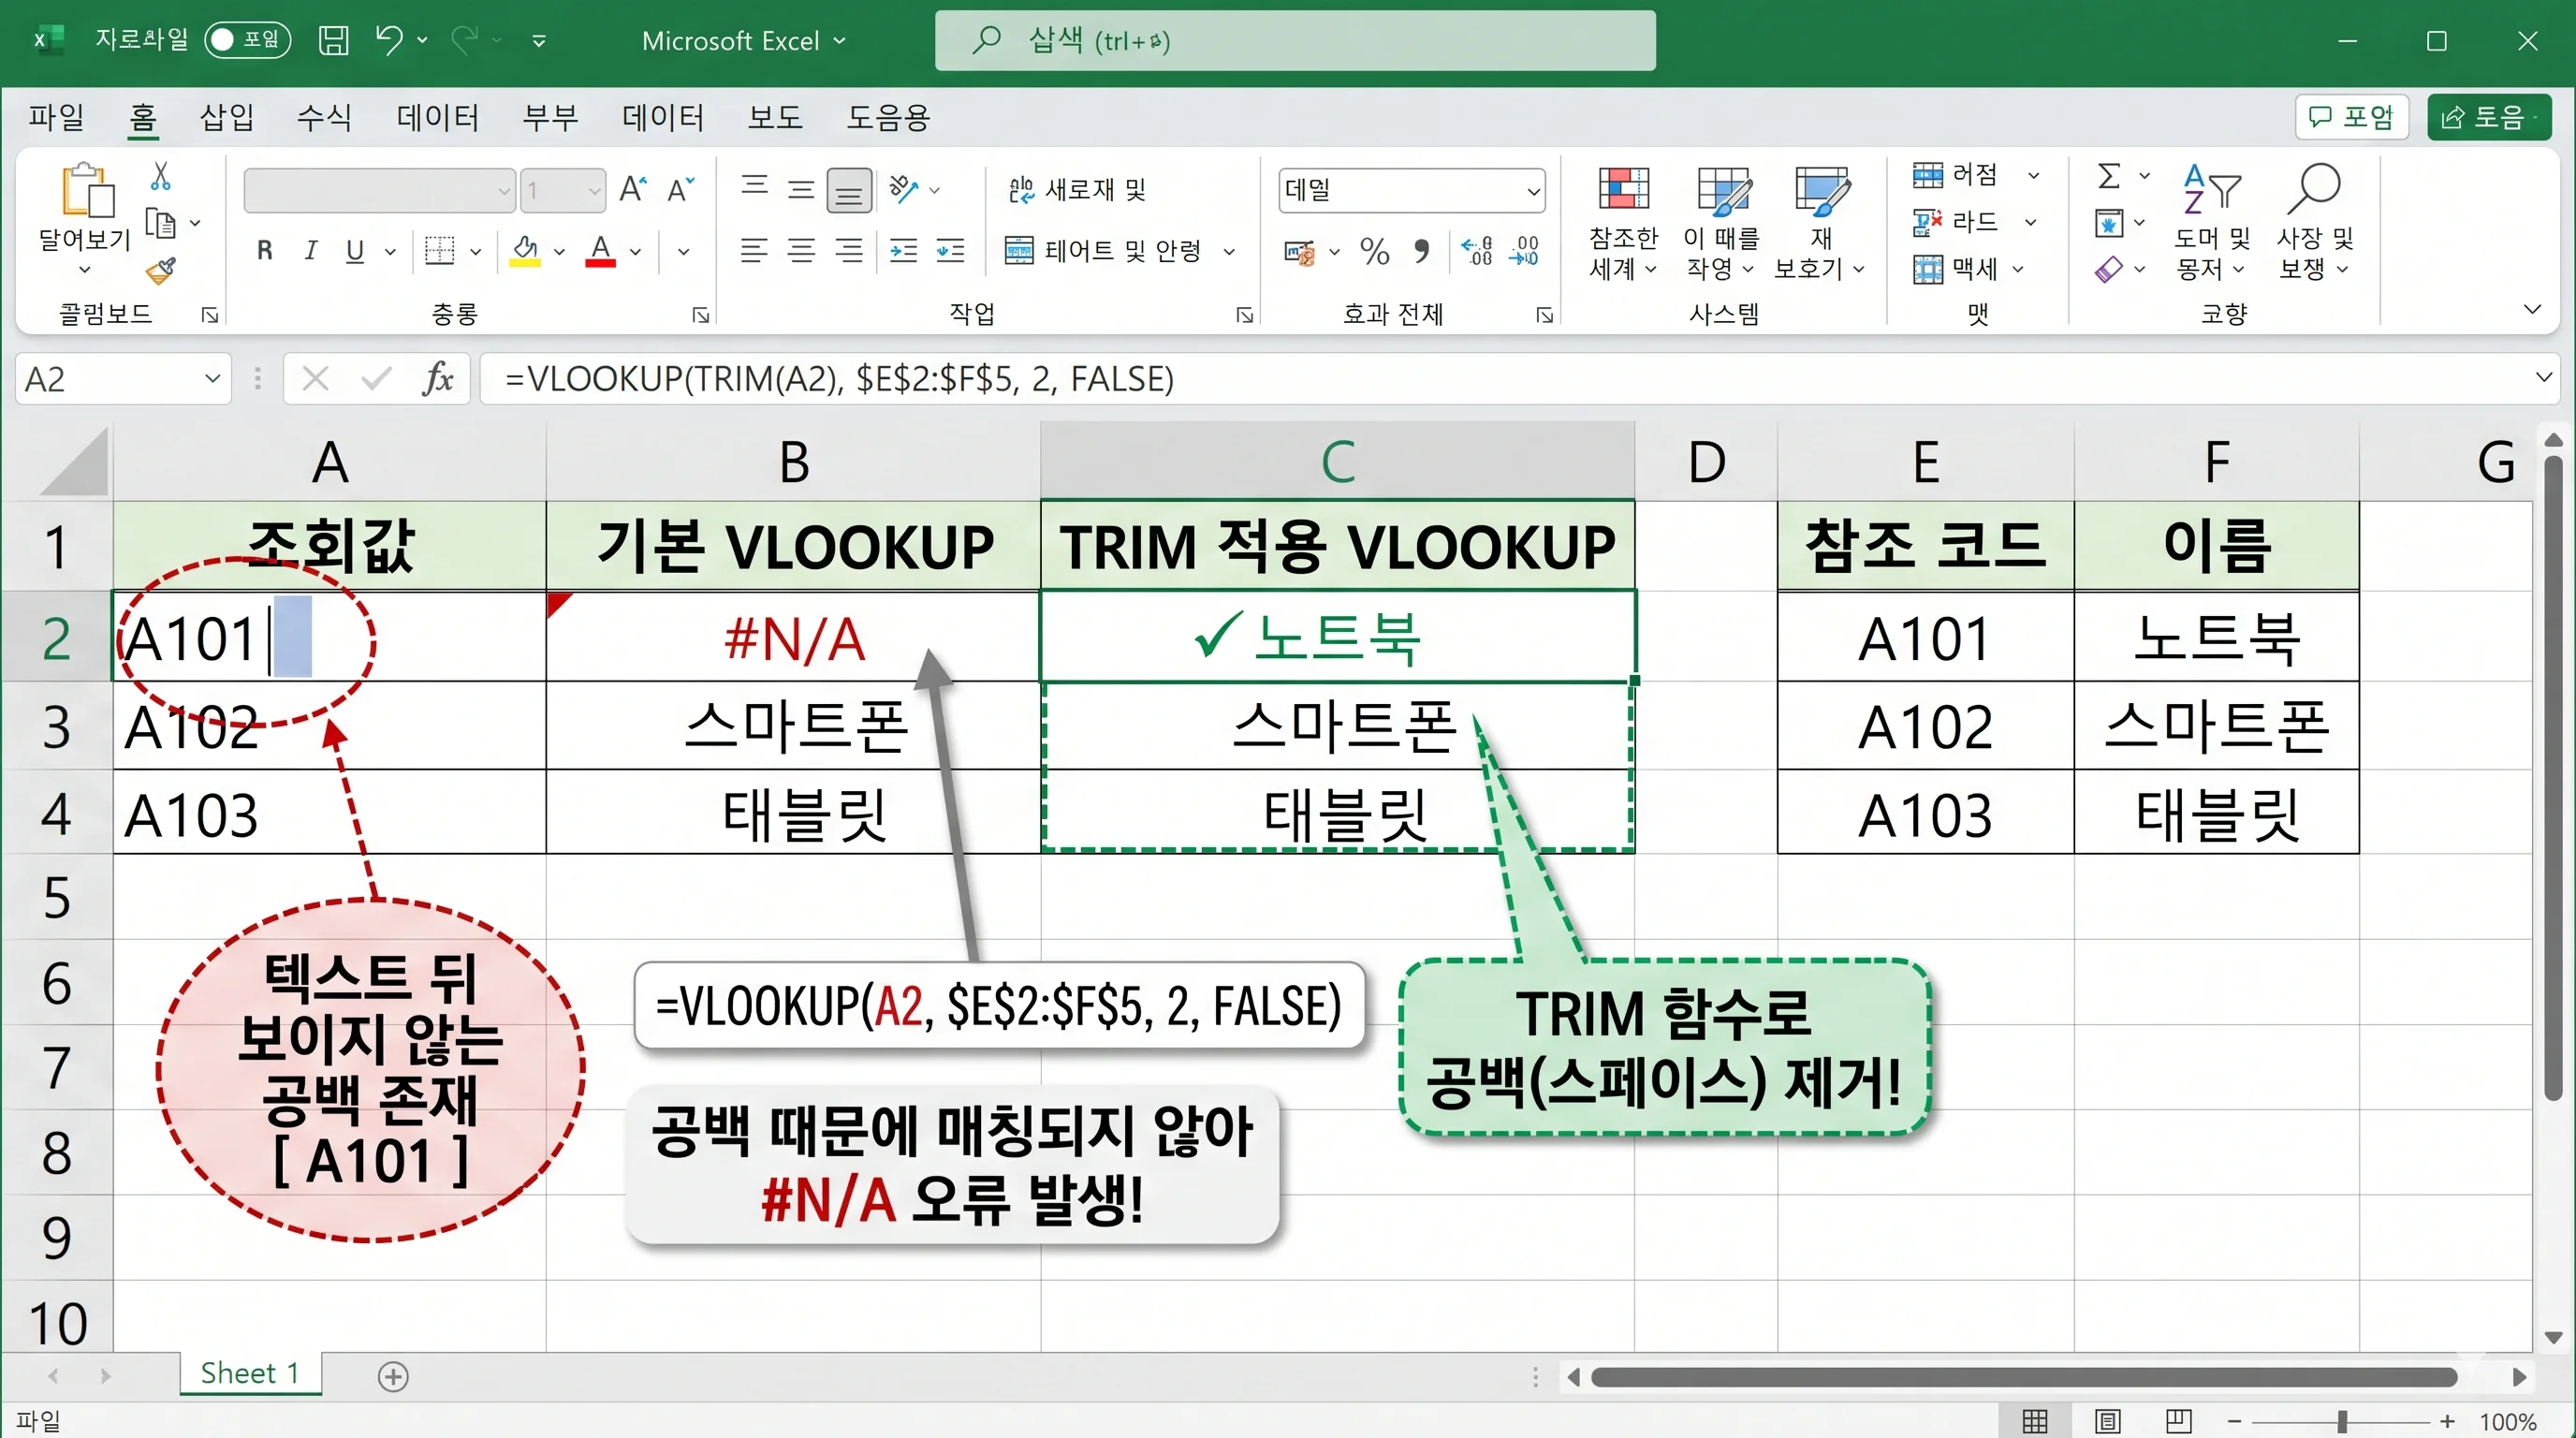Click the wrap text button

point(1077,189)
